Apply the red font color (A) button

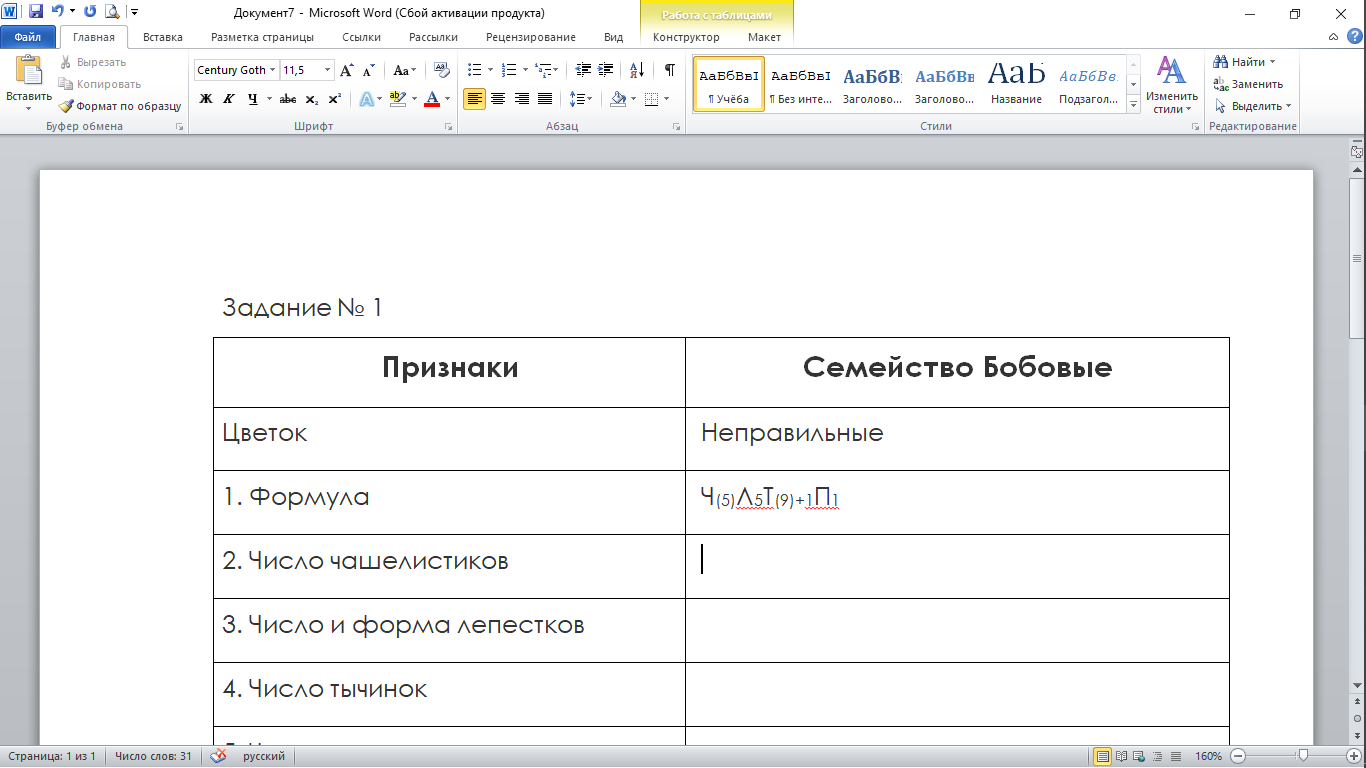432,99
